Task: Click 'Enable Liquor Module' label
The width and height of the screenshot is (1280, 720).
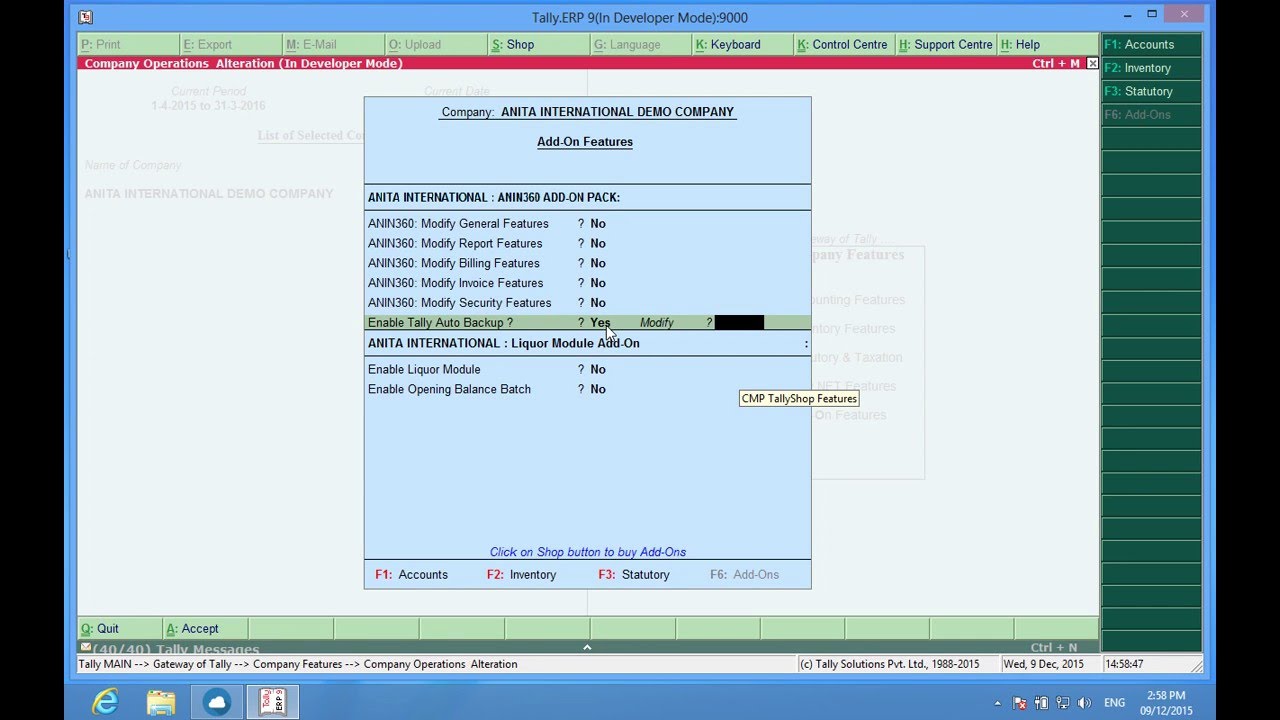Action: point(424,370)
